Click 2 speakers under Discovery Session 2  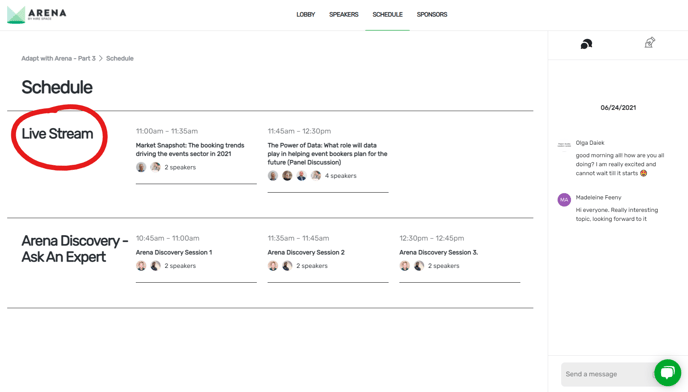click(312, 266)
